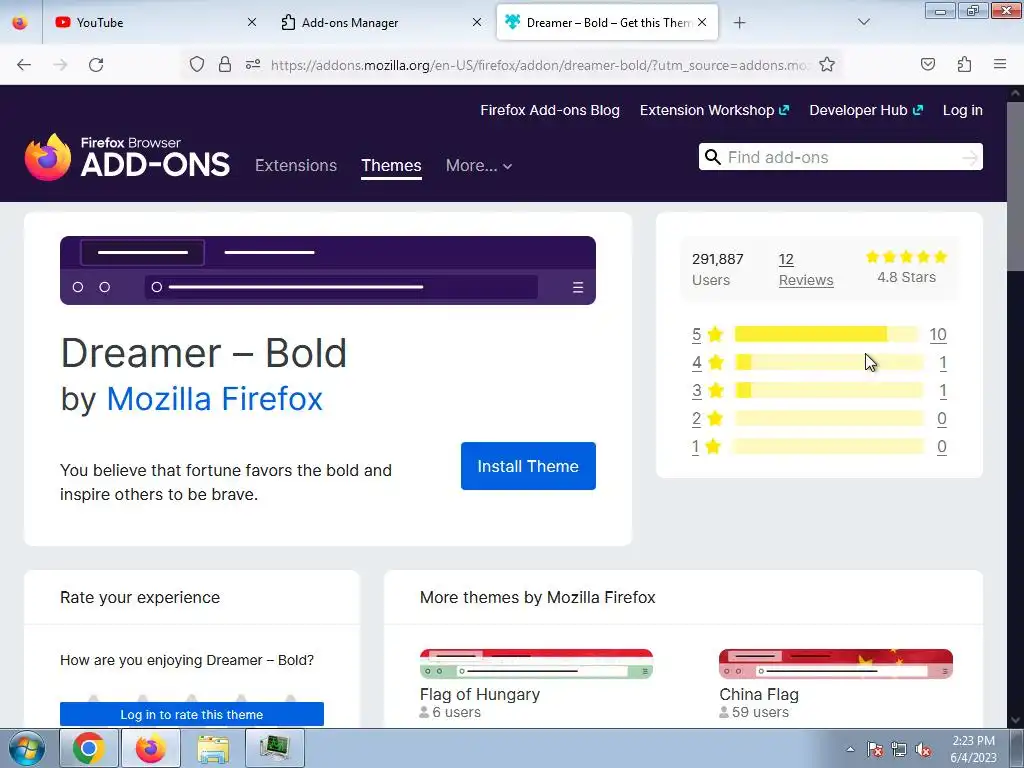Close the YouTube tab
The height and width of the screenshot is (768, 1024).
[252, 22]
